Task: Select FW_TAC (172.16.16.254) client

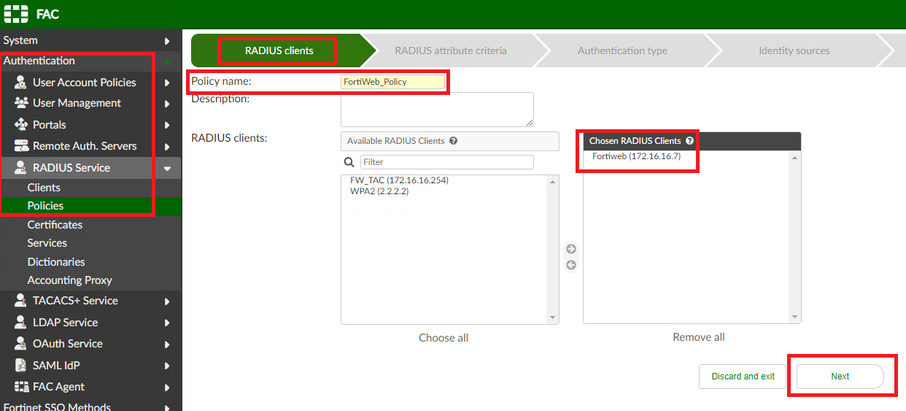Action: (x=399, y=180)
